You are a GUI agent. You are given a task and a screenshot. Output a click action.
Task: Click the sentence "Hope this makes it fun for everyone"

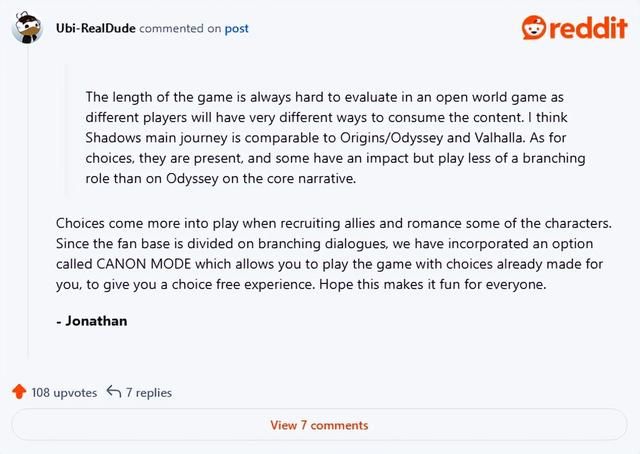(444, 285)
